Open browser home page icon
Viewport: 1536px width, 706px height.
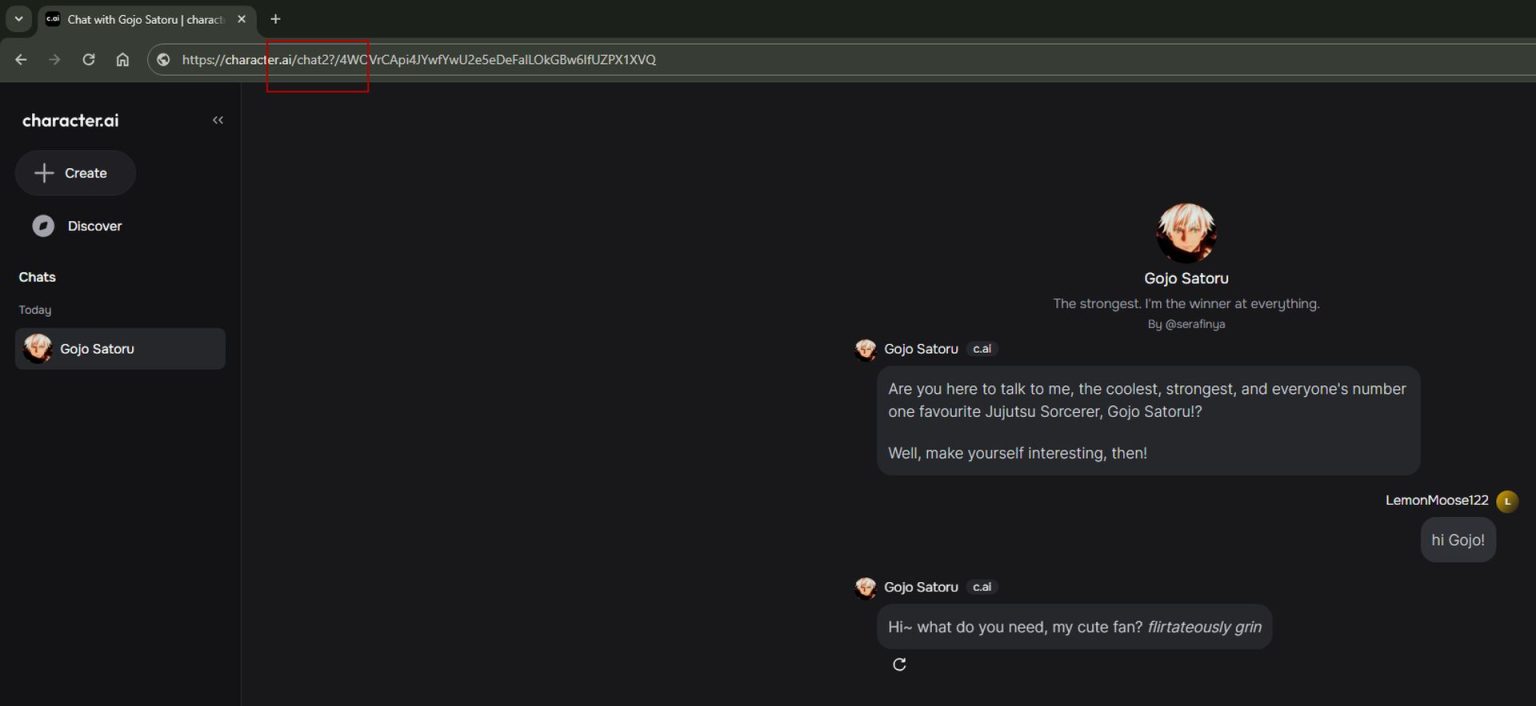[x=122, y=59]
